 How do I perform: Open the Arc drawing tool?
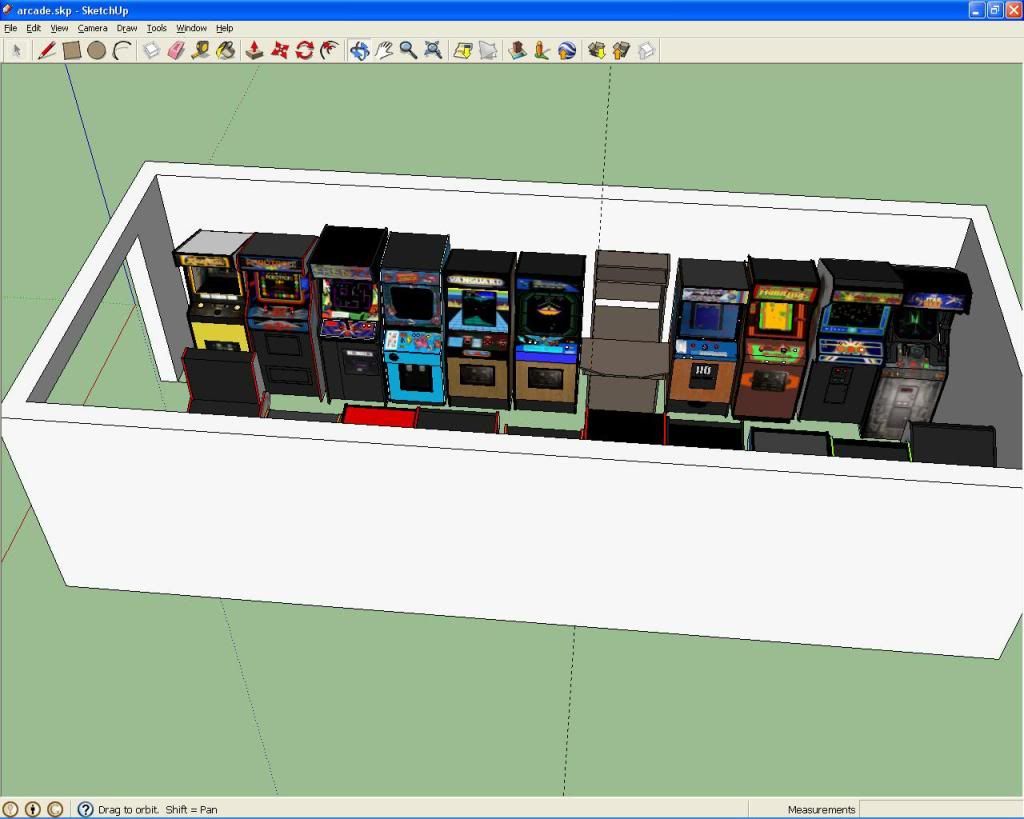pyautogui.click(x=122, y=51)
